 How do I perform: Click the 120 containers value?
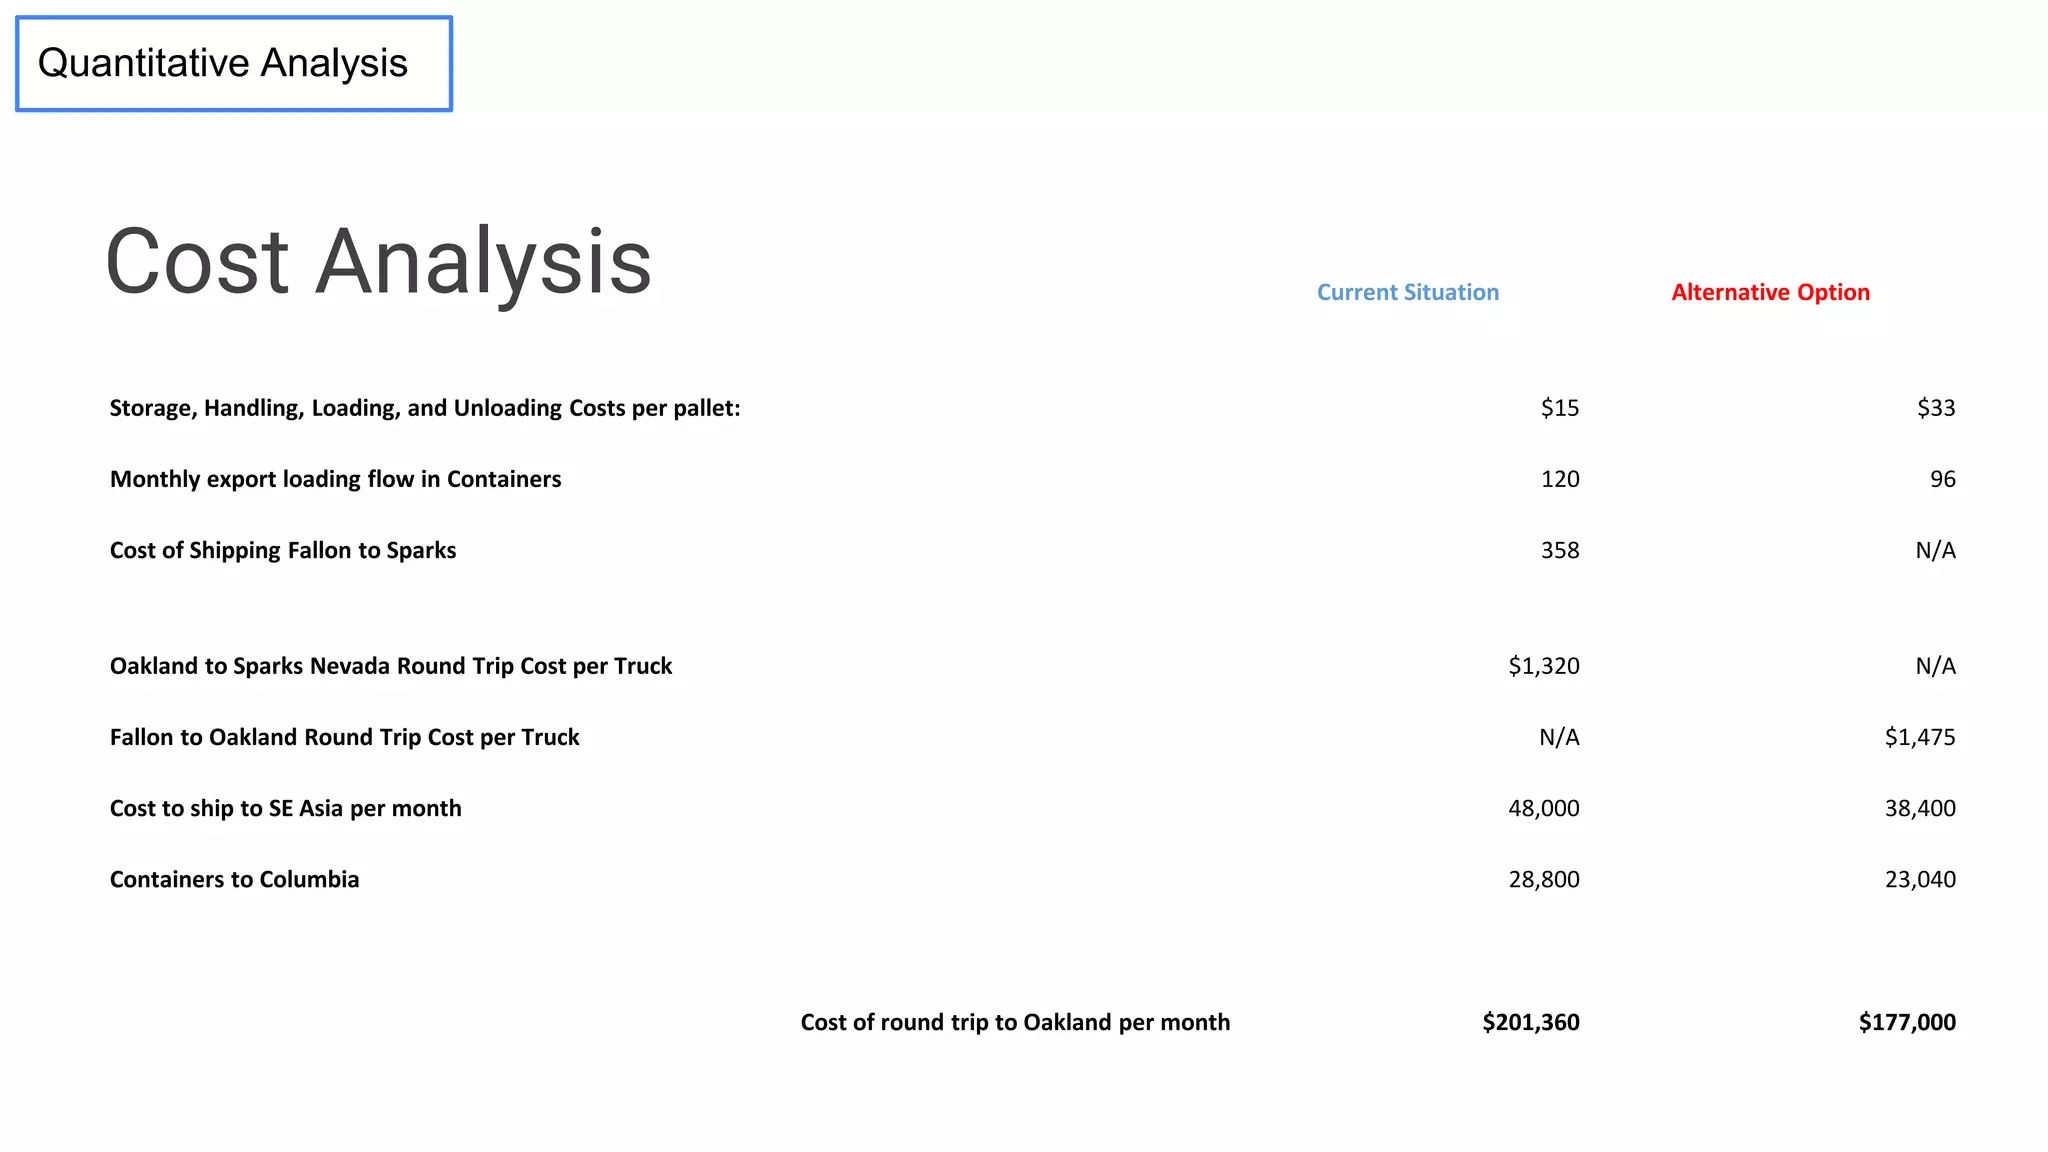[x=1559, y=479]
